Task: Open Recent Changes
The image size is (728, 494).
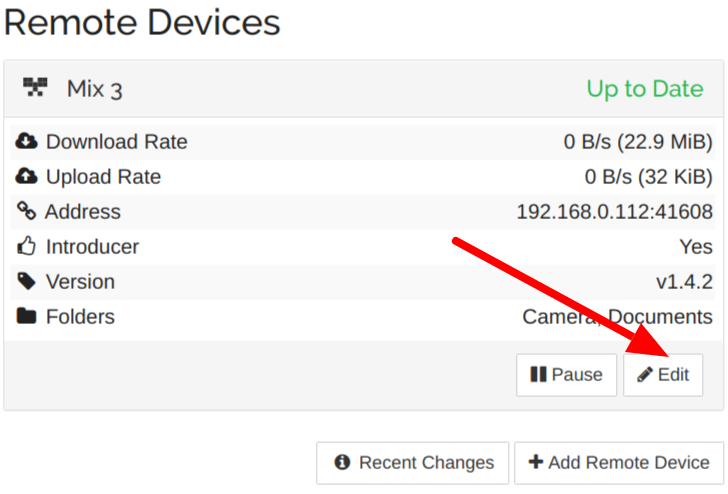Action: click(x=412, y=463)
